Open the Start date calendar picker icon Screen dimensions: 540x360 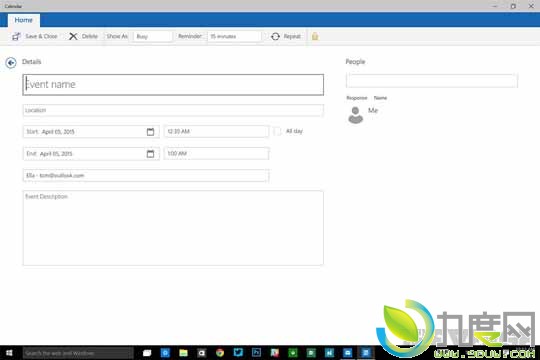150,132
